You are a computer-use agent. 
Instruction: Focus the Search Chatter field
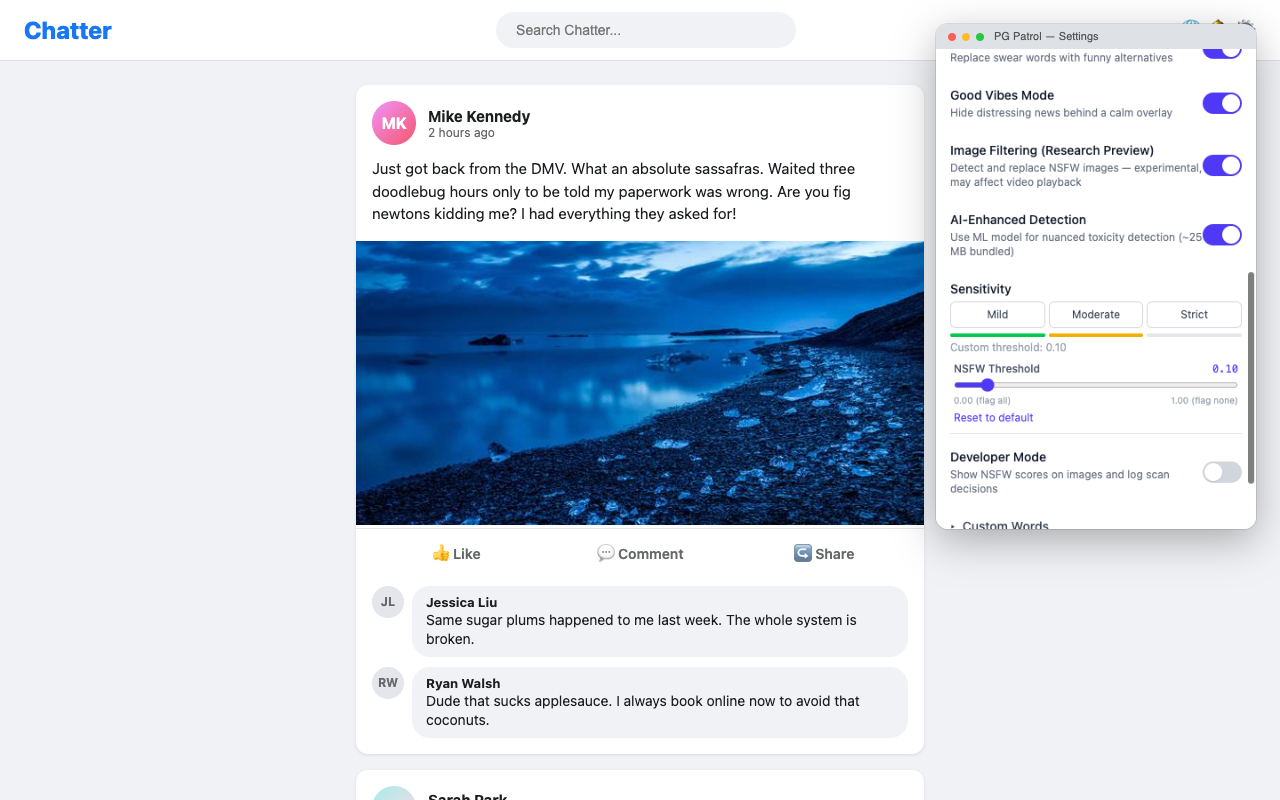pyautogui.click(x=646, y=30)
